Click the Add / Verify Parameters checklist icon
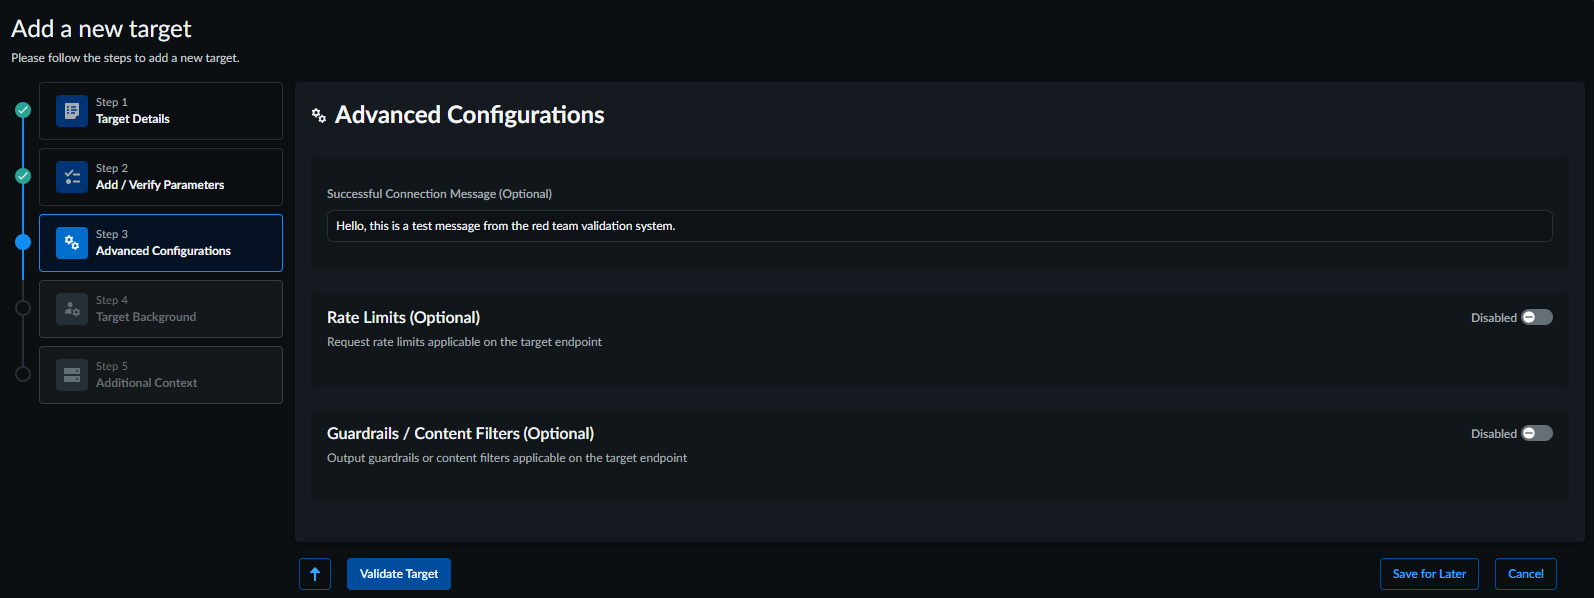 click(72, 177)
